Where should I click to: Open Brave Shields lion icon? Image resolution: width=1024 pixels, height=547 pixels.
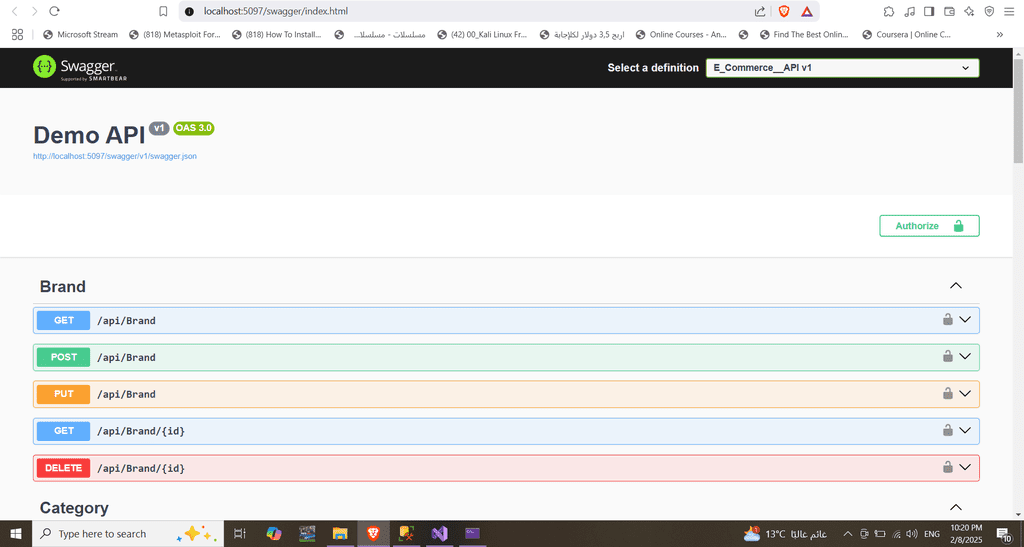pos(784,11)
